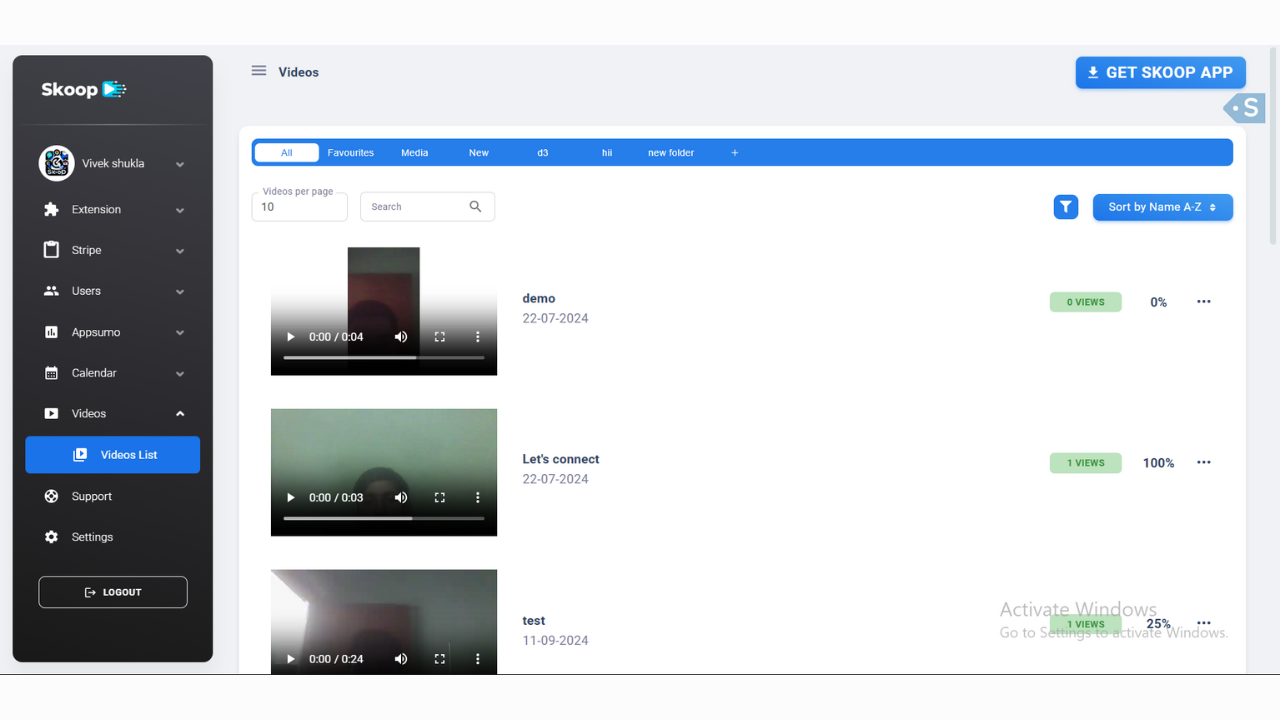Click the Extension puzzle icon
Image resolution: width=1280 pixels, height=720 pixels.
[51, 210]
